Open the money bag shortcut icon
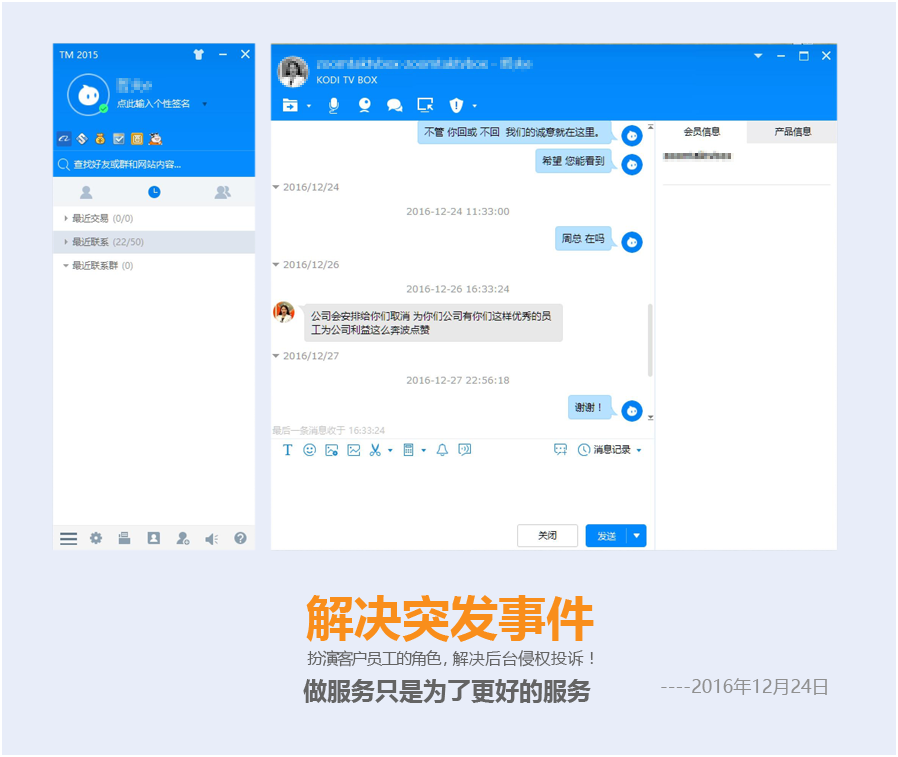 (100, 139)
